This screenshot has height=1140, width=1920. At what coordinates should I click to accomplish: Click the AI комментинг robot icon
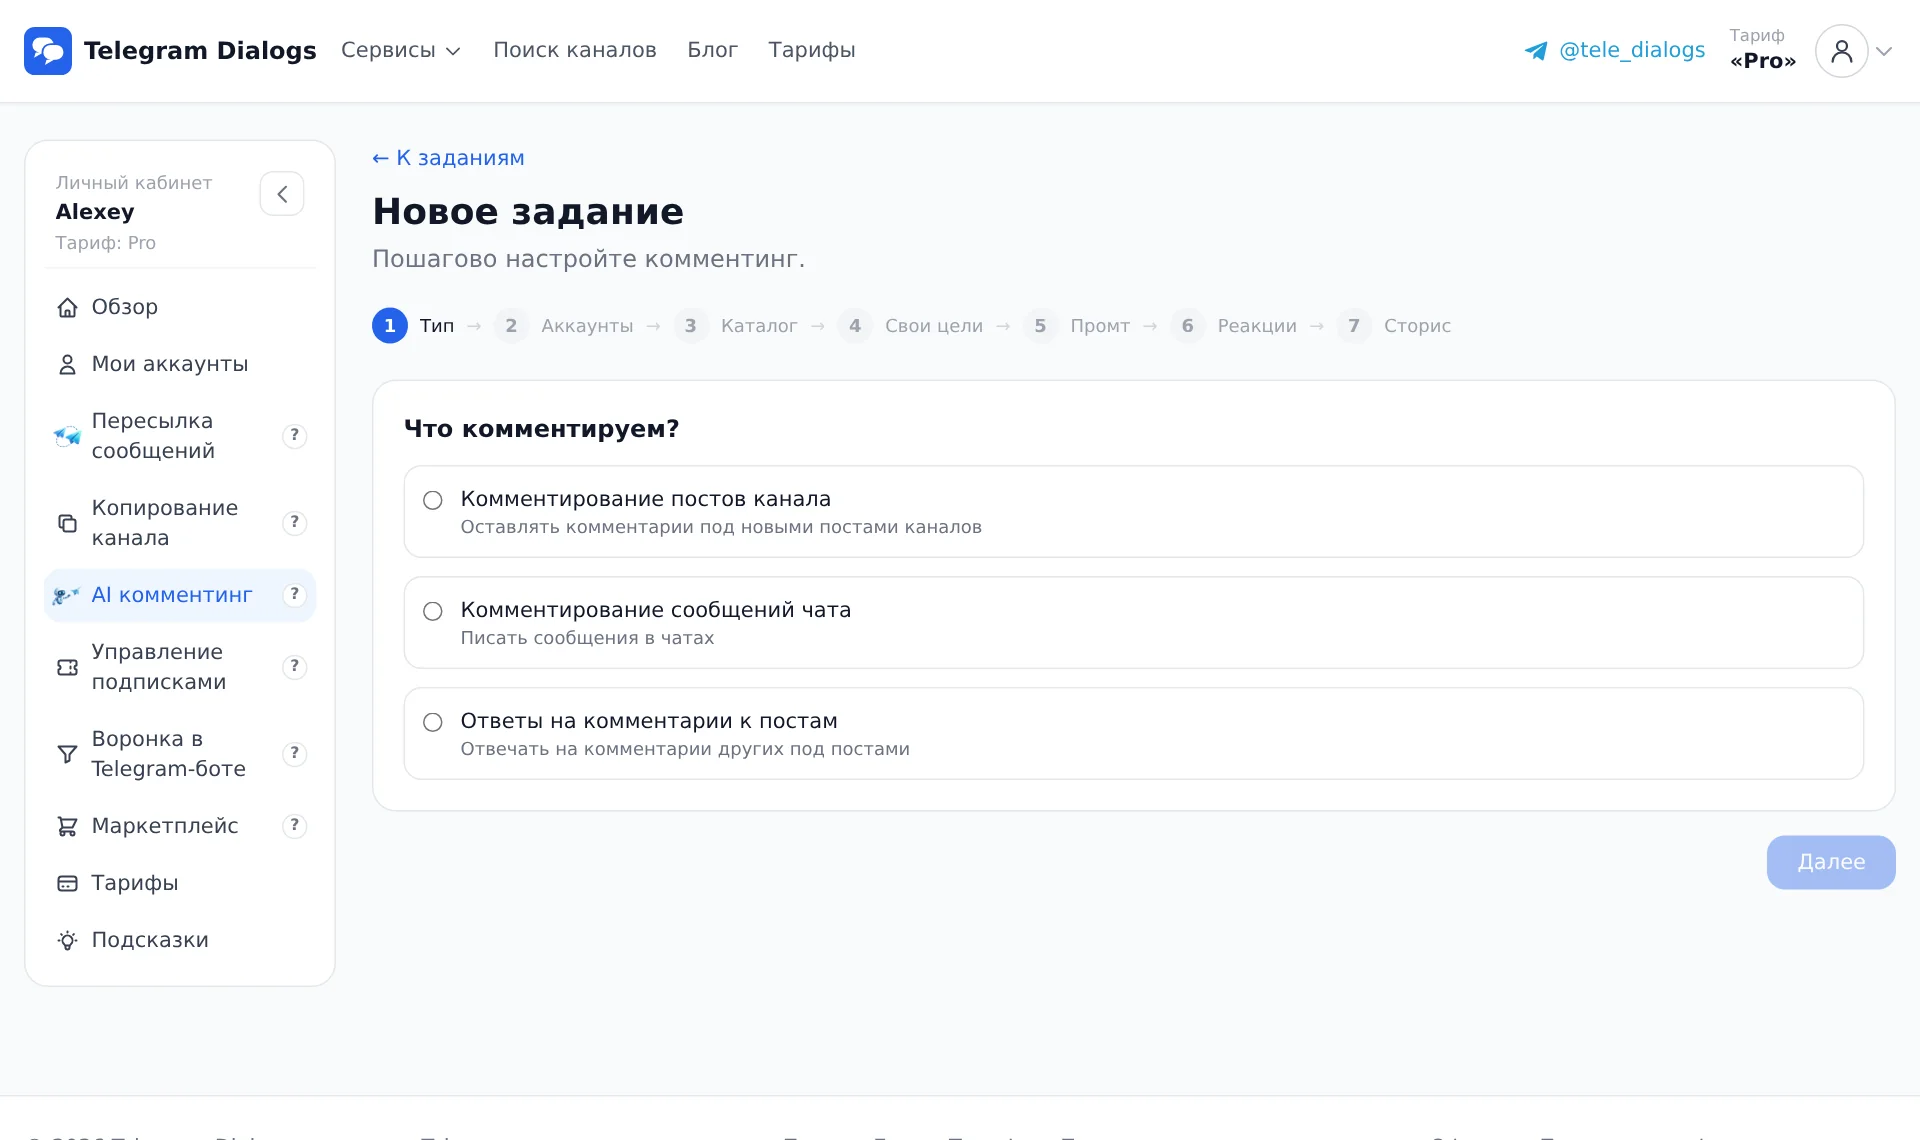(66, 596)
